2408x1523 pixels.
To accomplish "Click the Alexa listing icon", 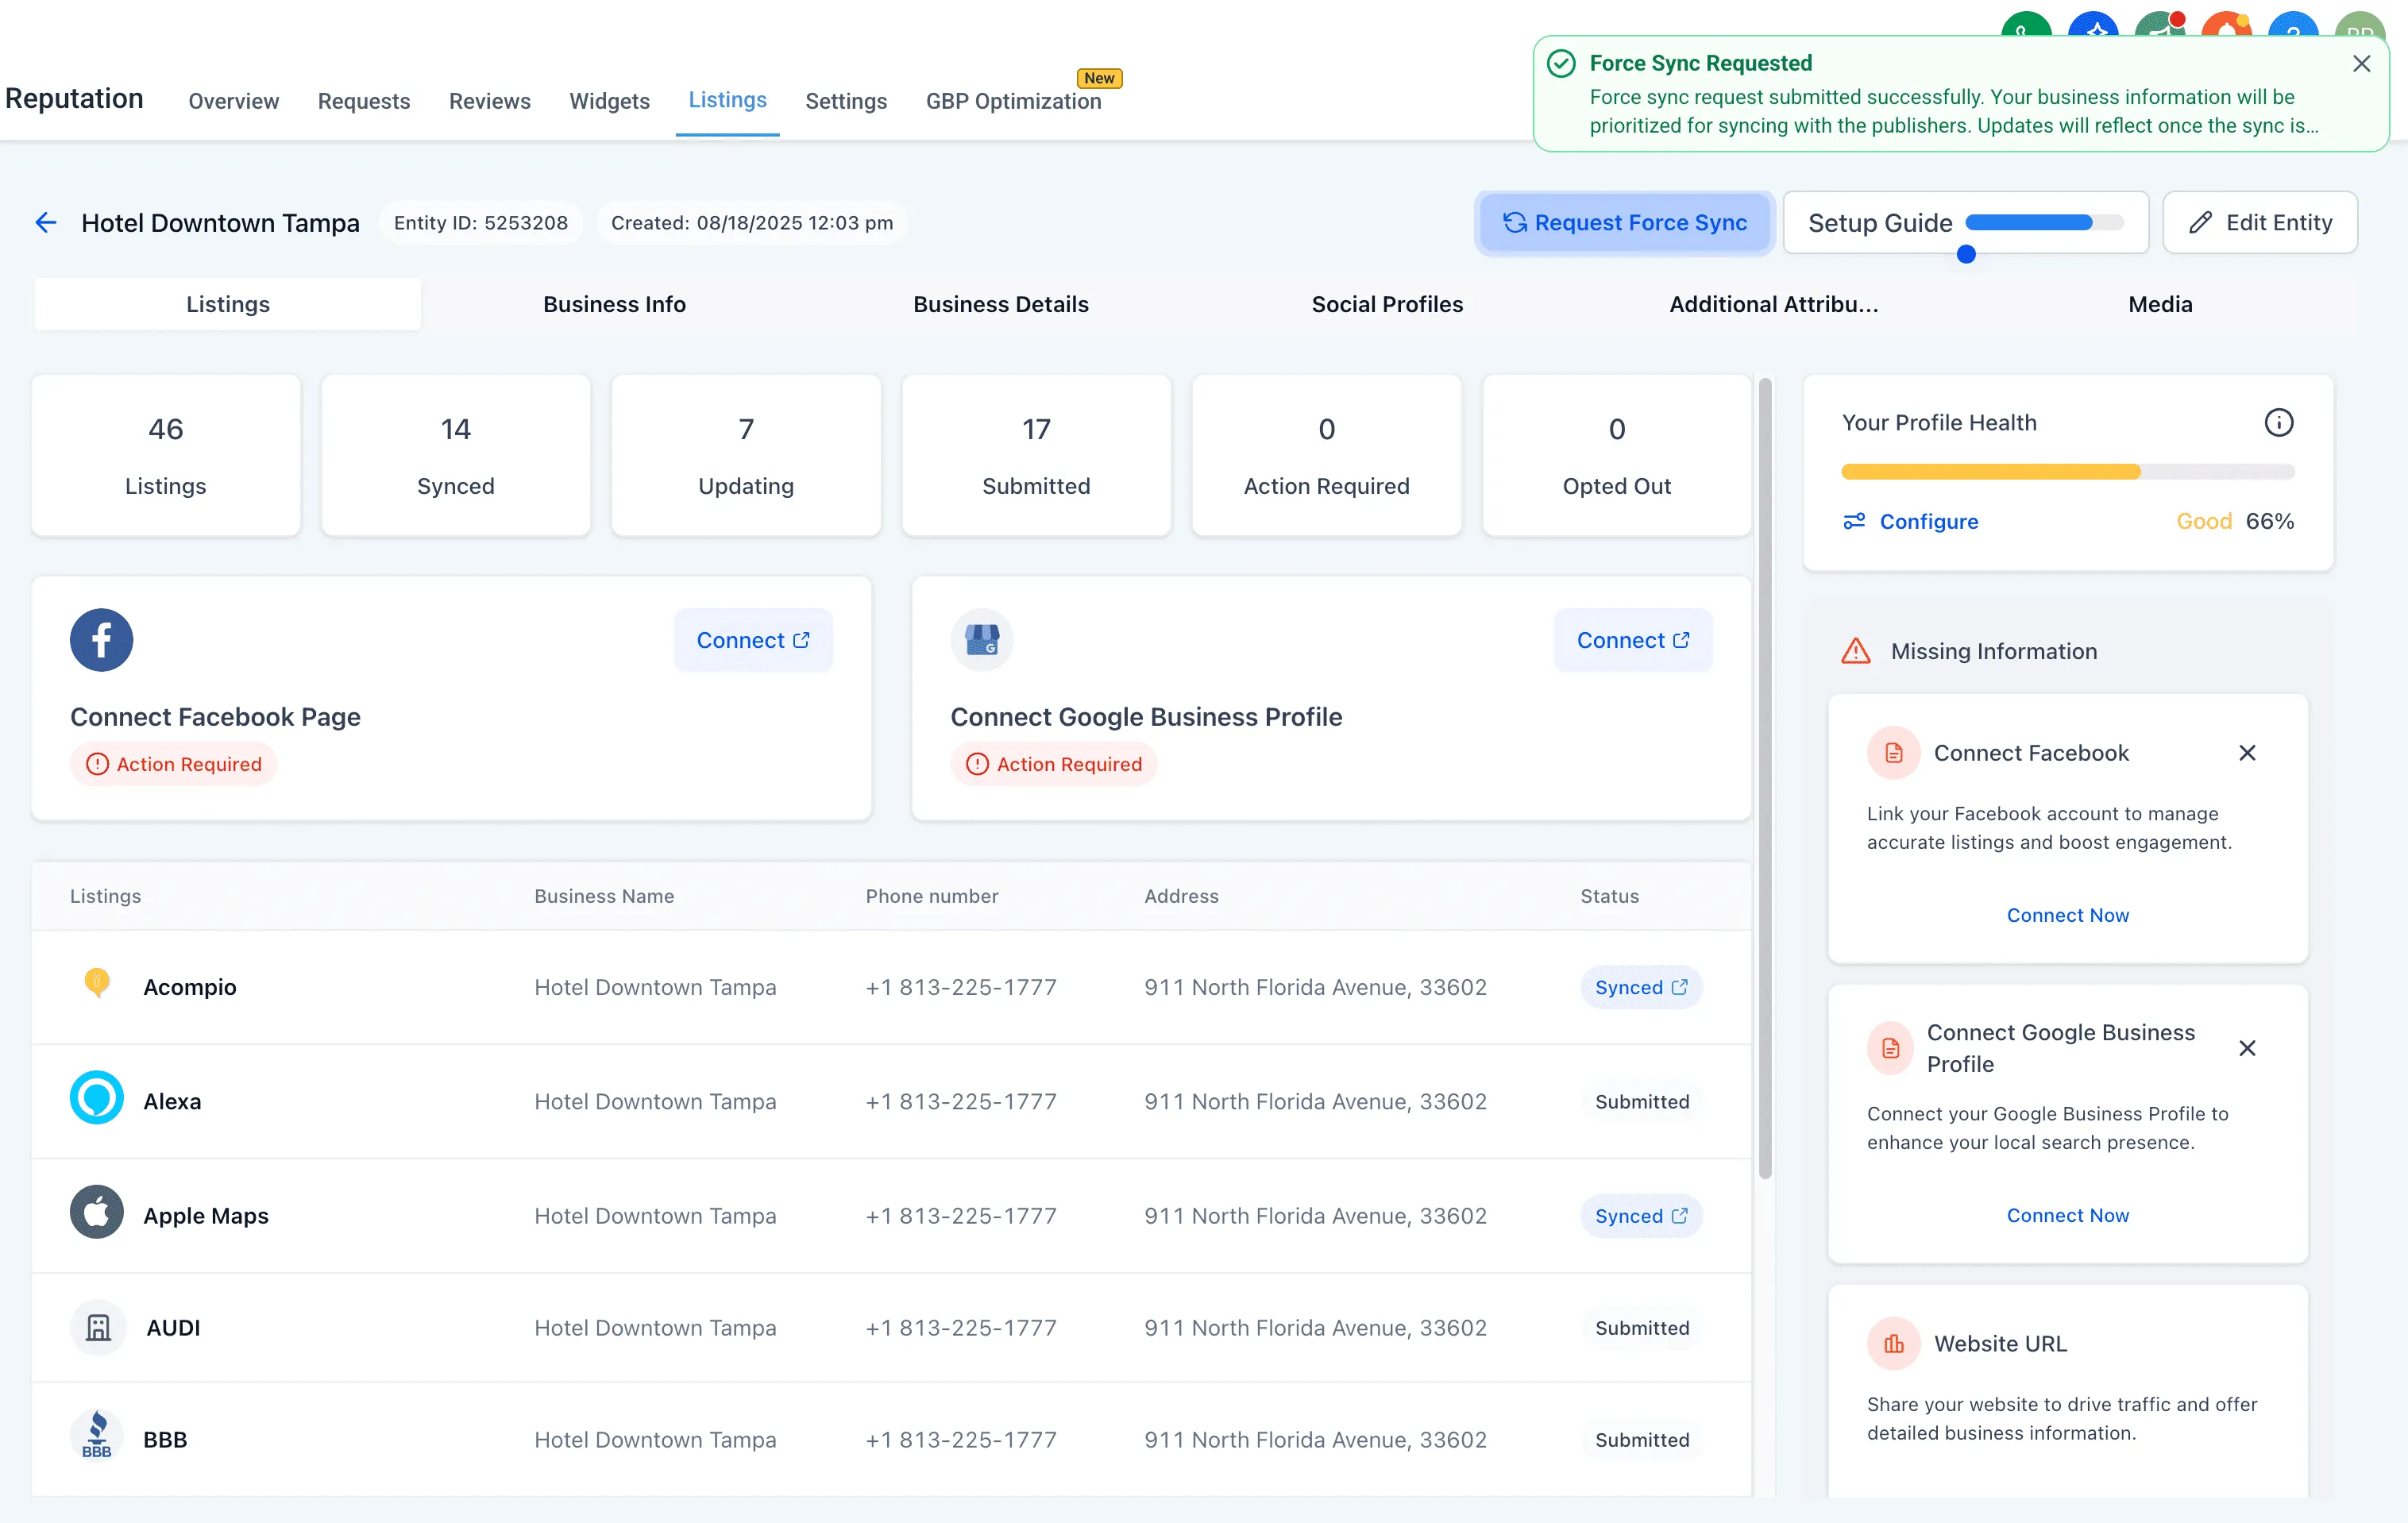I will [x=97, y=1099].
